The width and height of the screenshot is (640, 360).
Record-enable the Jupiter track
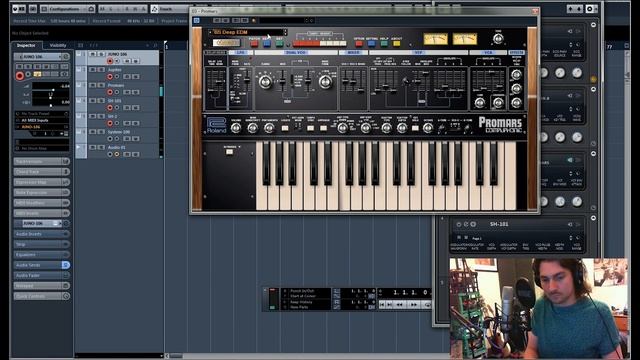click(110, 77)
